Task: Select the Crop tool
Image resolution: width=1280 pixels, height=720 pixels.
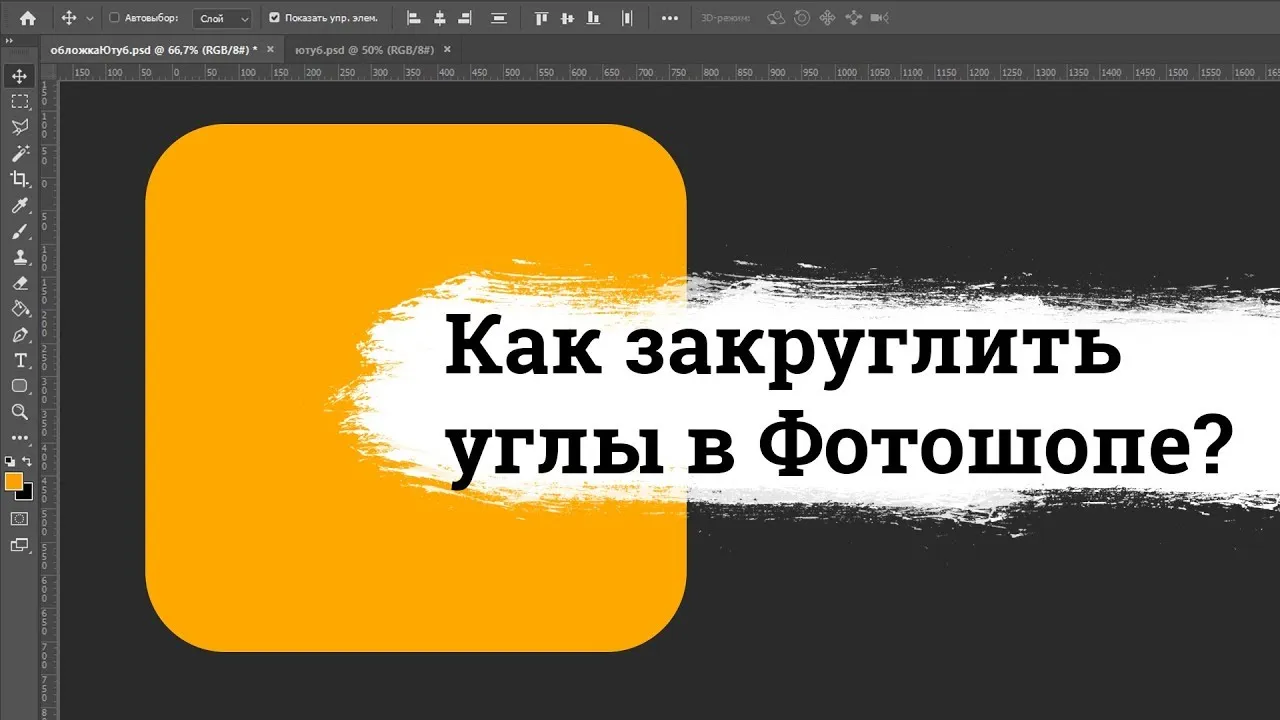Action: coord(19,179)
